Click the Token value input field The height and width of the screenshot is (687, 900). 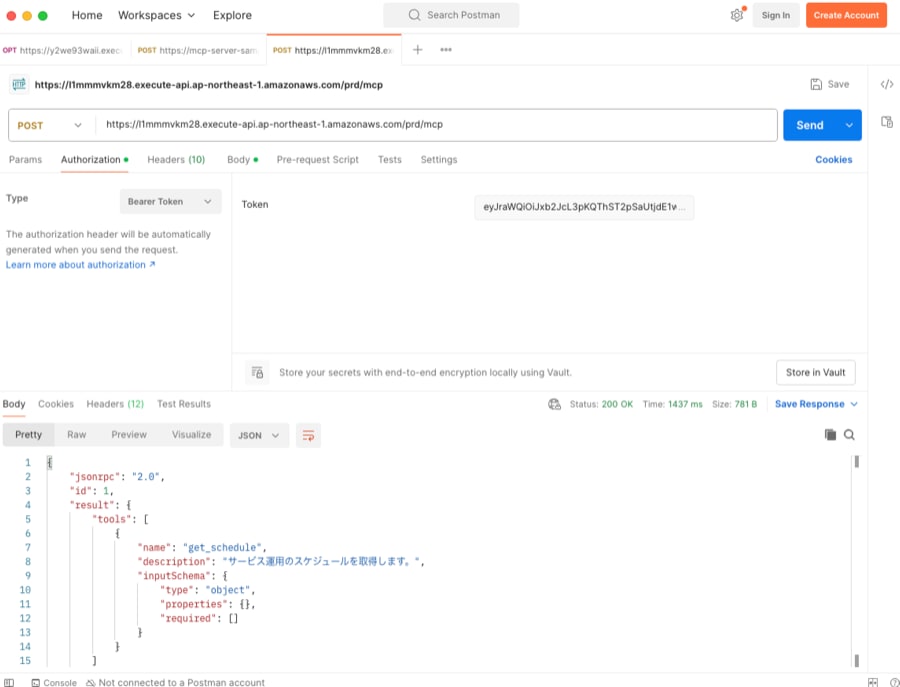click(x=584, y=207)
